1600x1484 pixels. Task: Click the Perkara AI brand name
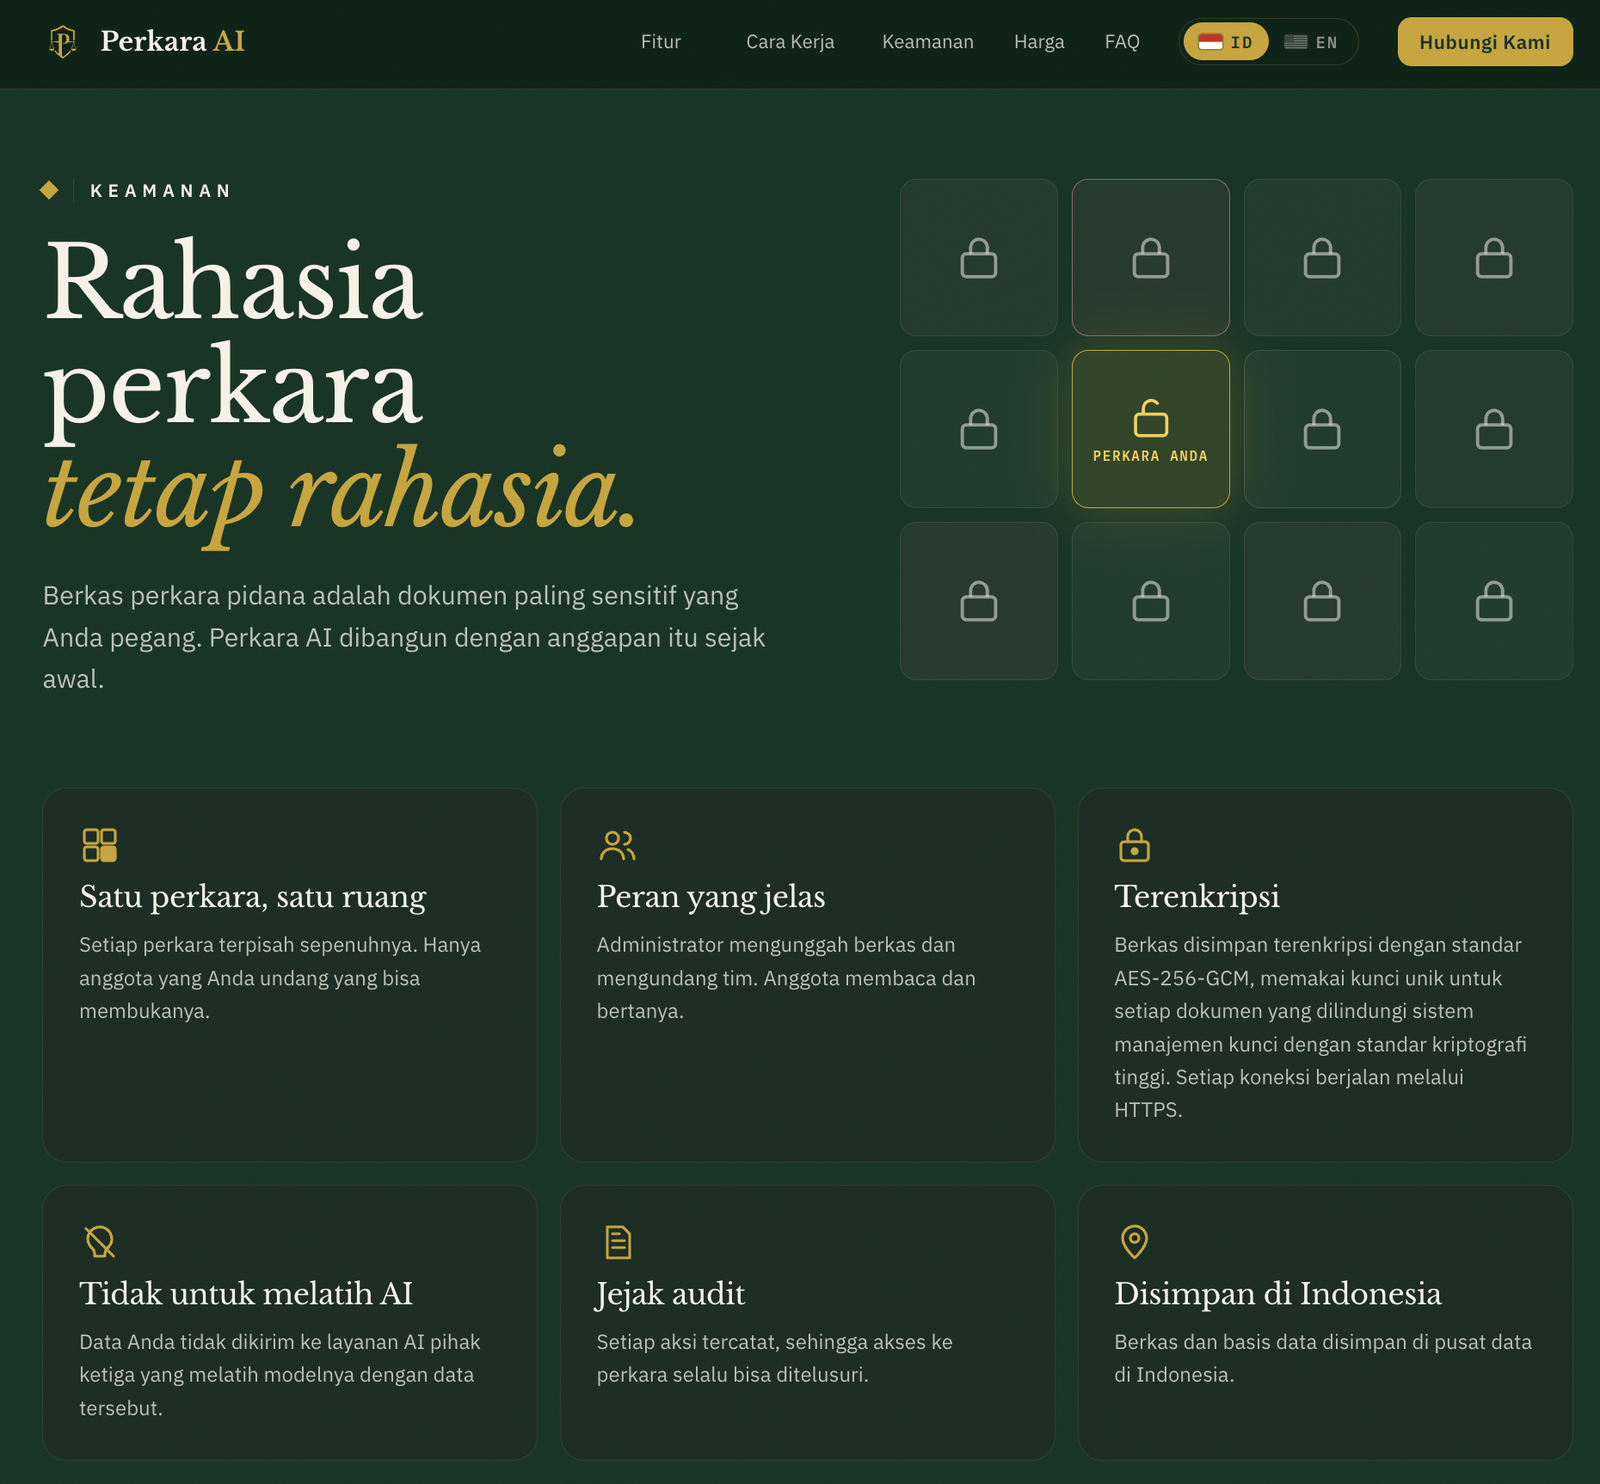pyautogui.click(x=173, y=41)
